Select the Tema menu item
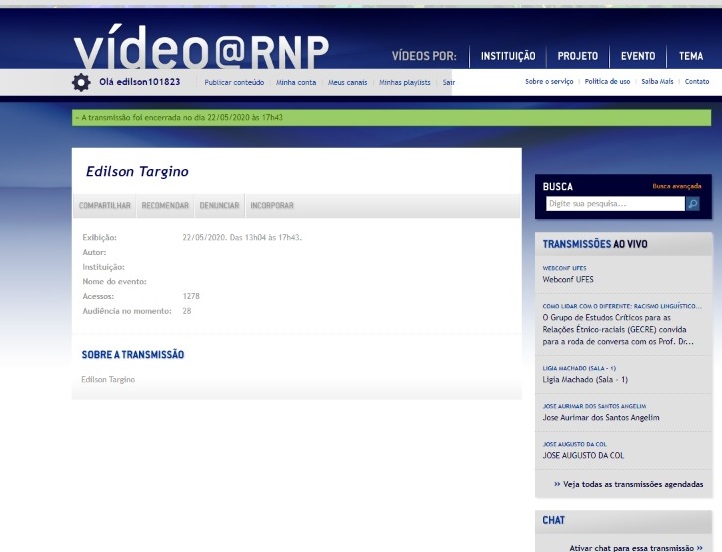 [x=691, y=56]
